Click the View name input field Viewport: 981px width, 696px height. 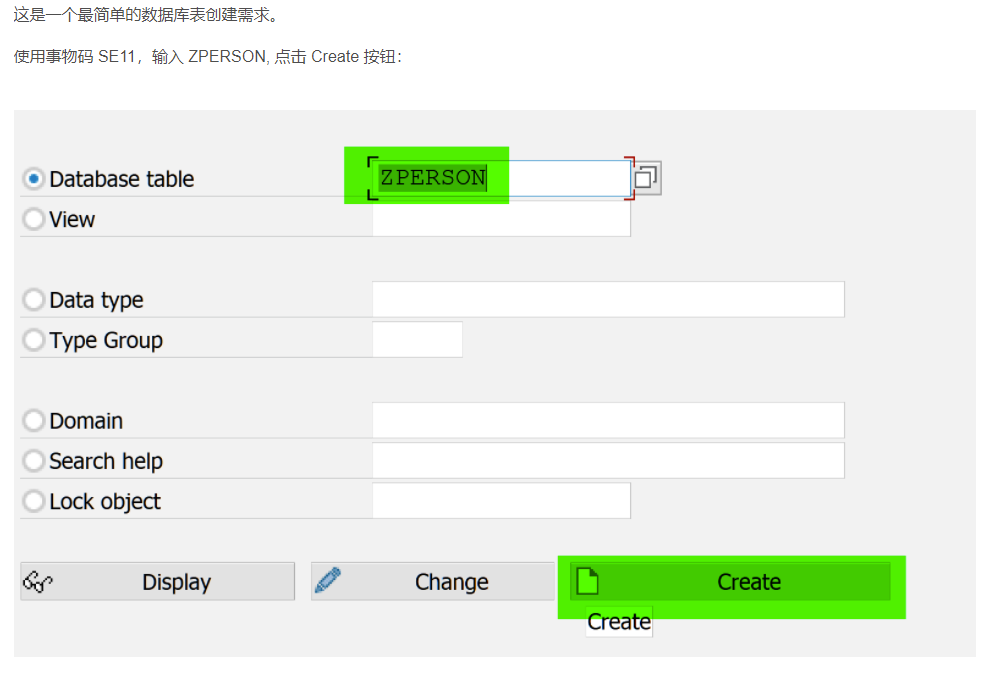[500, 219]
